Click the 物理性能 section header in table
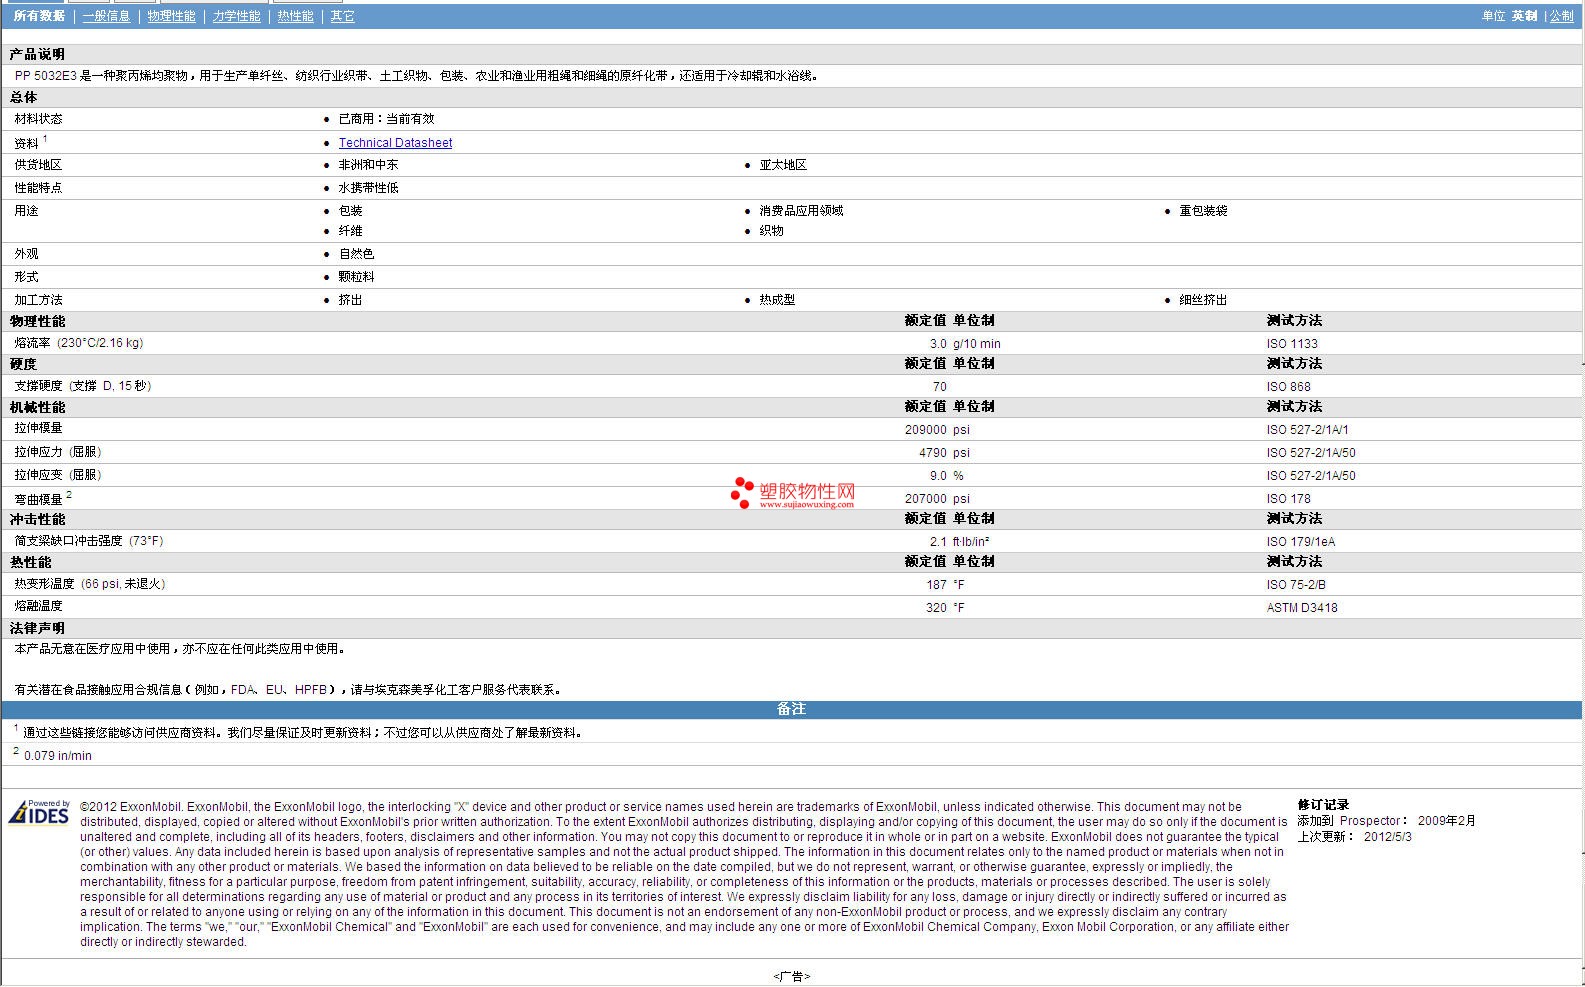Viewport: 1585px width, 987px height. 37,321
